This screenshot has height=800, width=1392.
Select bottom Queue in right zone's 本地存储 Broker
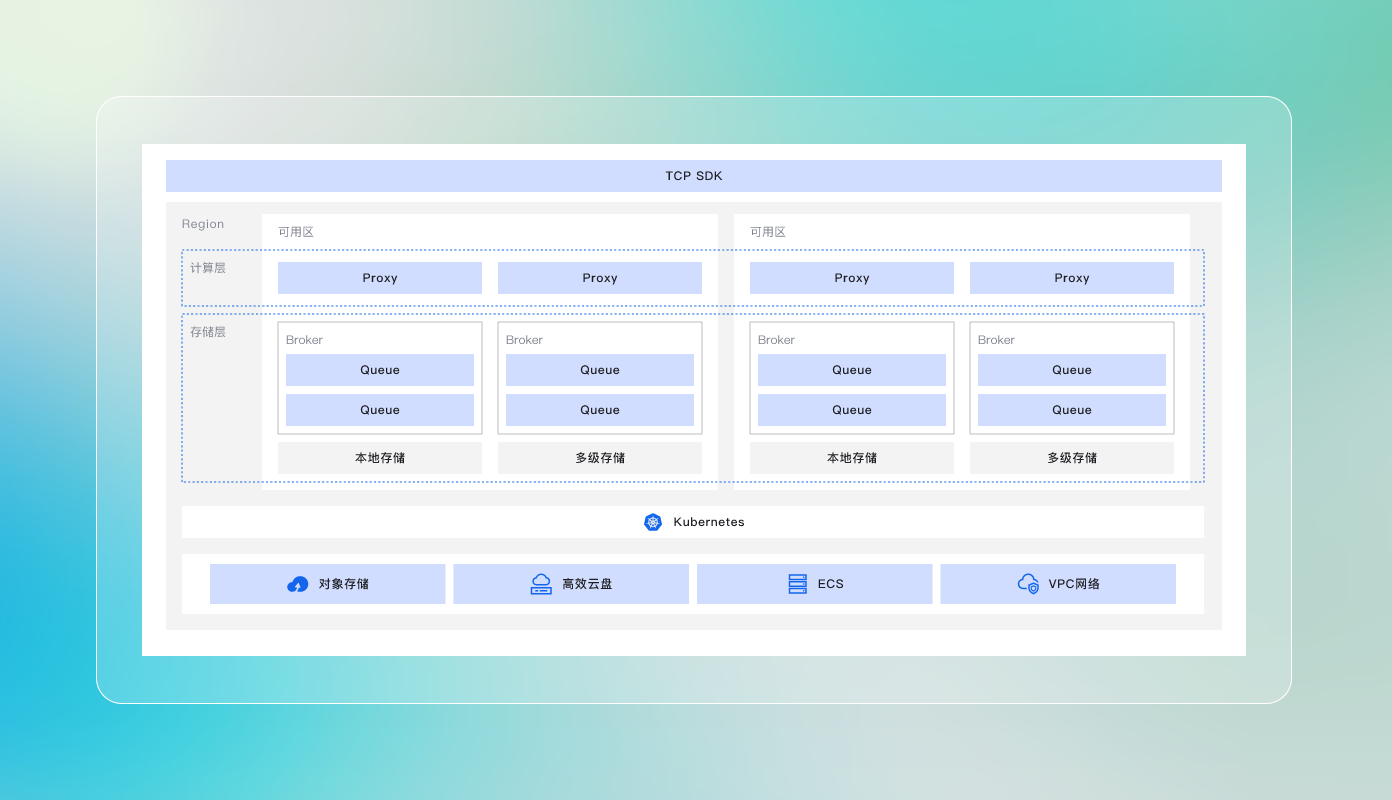pyautogui.click(x=852, y=410)
